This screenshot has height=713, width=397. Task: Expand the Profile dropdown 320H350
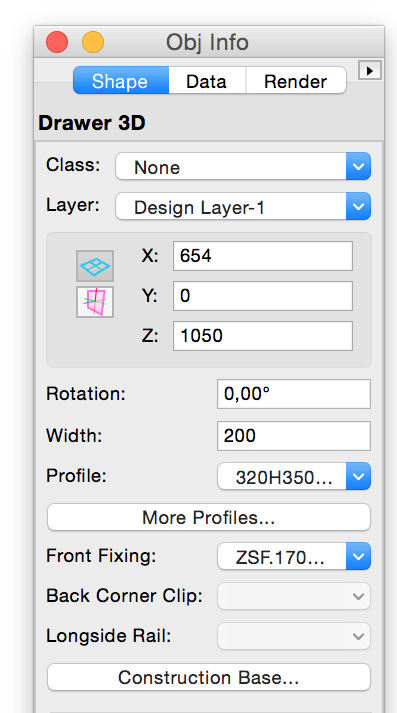pos(294,476)
